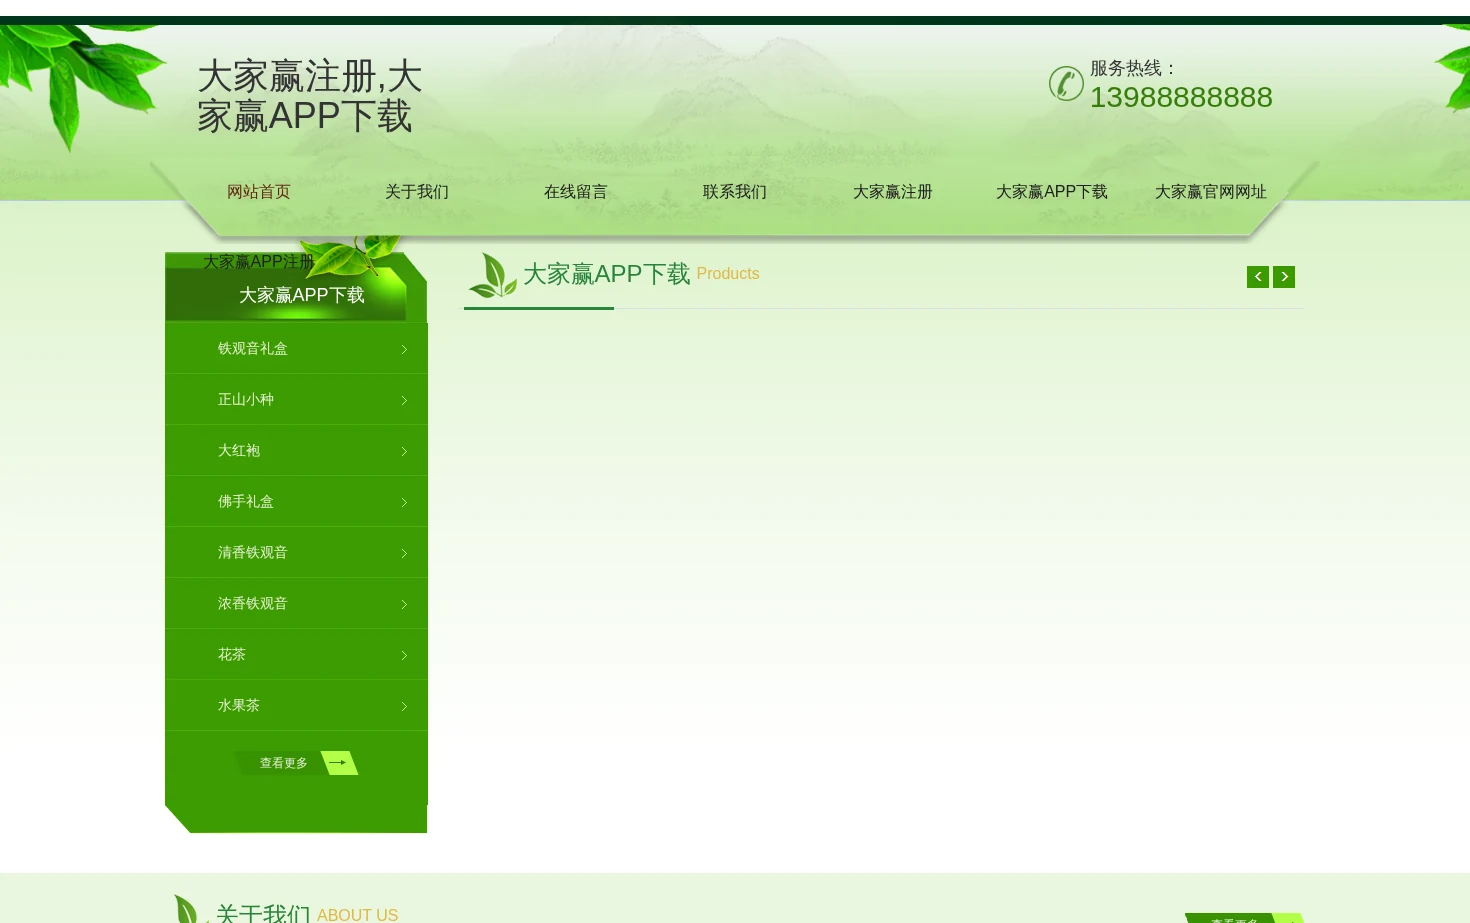Select 佛手礼盒 category link
This screenshot has width=1470, height=923.
[246, 501]
